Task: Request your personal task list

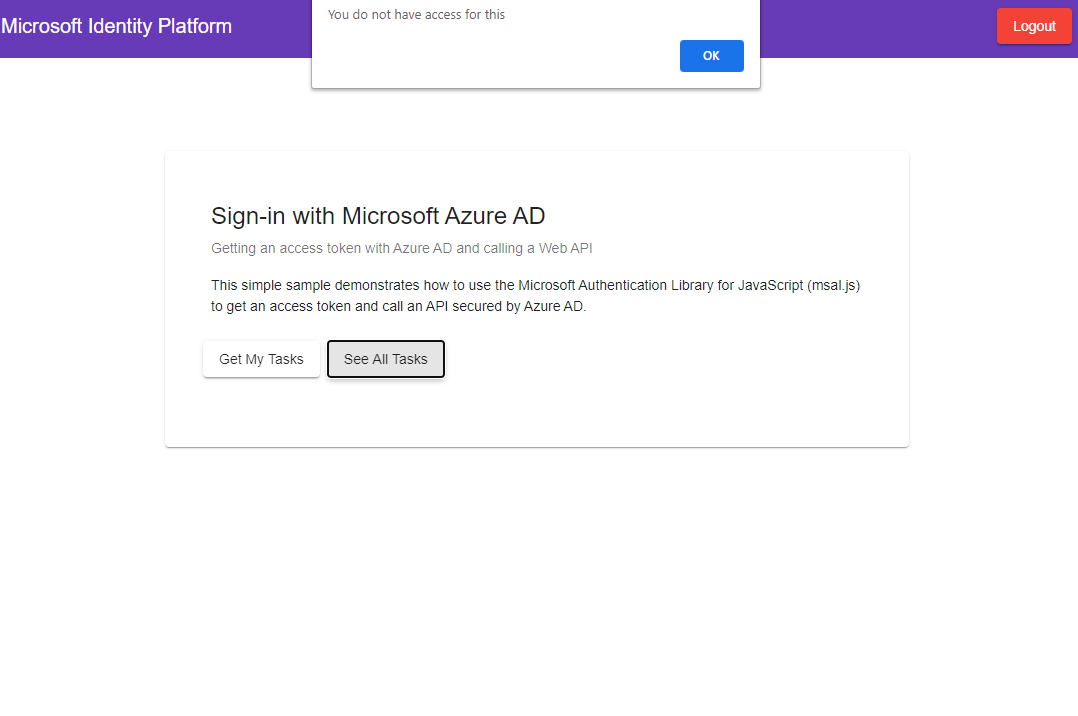Action: 261,358
